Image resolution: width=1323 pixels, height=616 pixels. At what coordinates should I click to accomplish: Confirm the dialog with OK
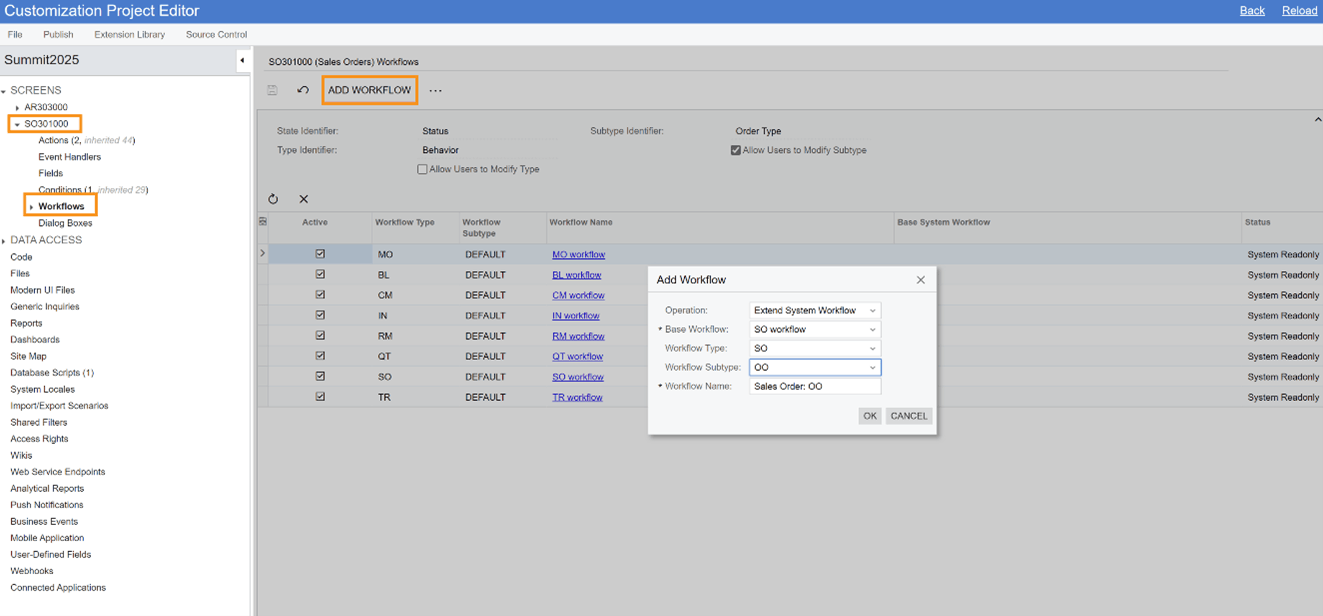pyautogui.click(x=870, y=416)
